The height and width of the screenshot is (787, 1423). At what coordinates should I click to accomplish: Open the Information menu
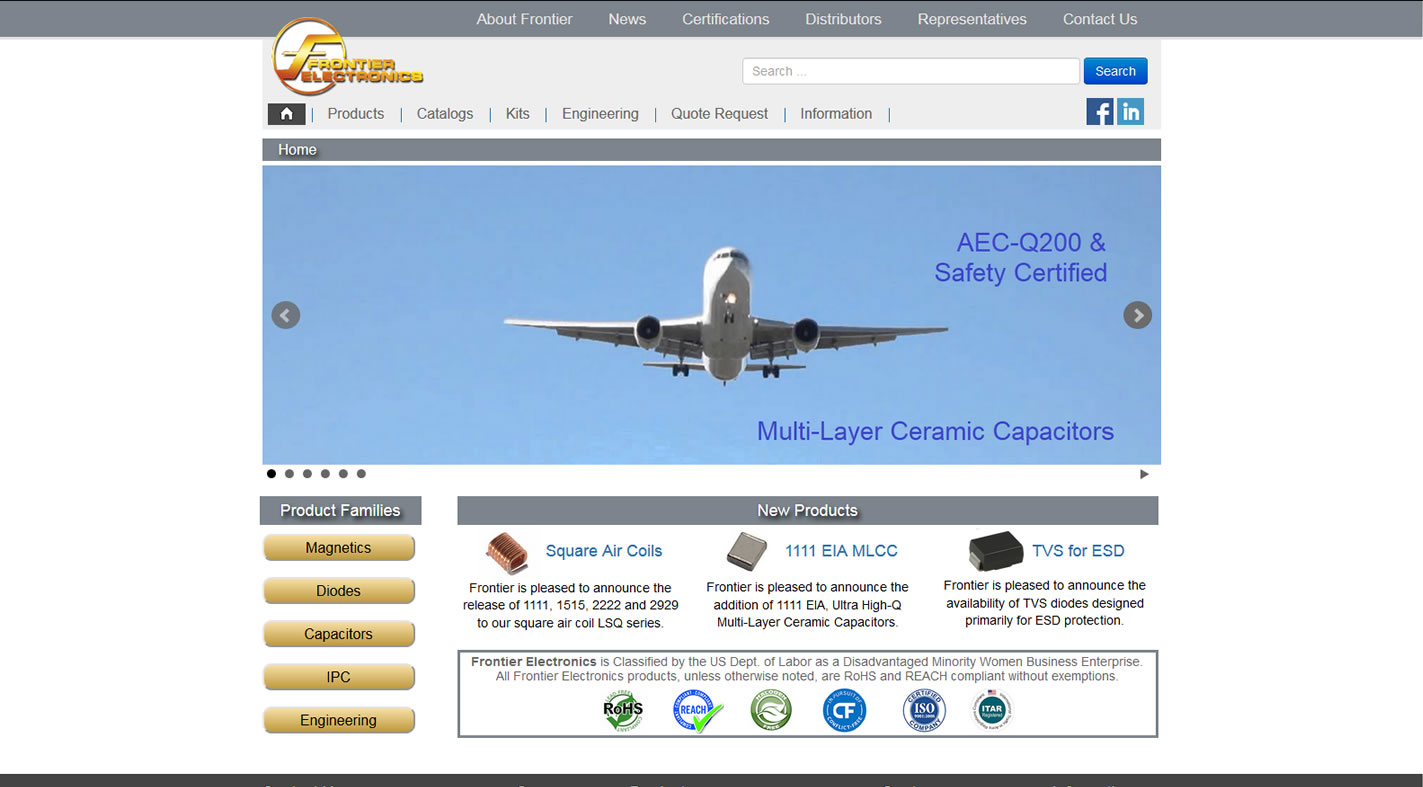(835, 114)
